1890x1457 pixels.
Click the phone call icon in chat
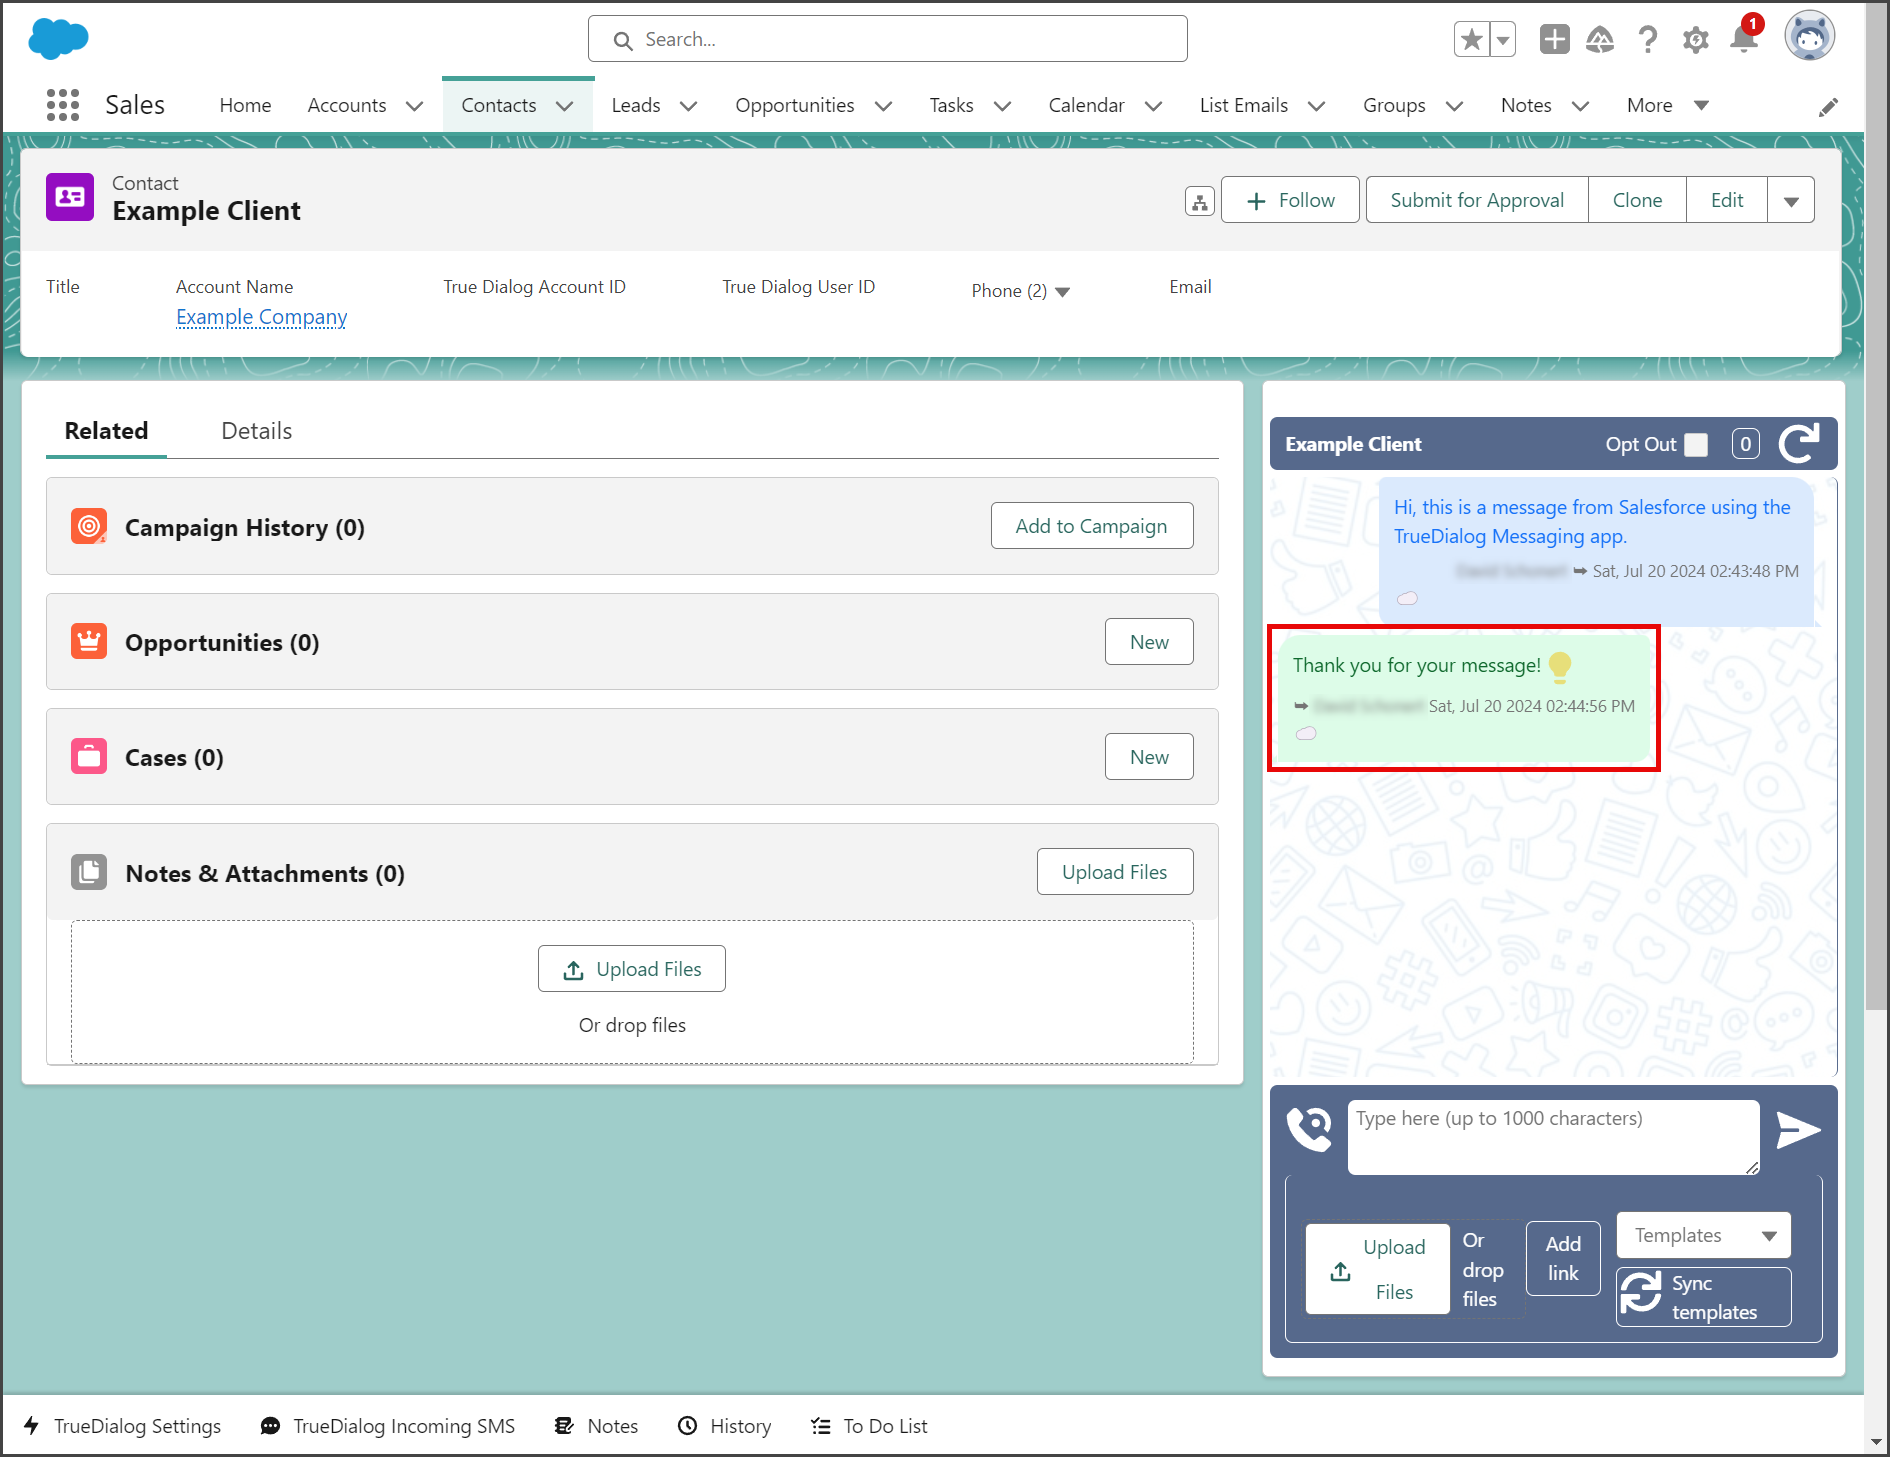click(x=1309, y=1129)
